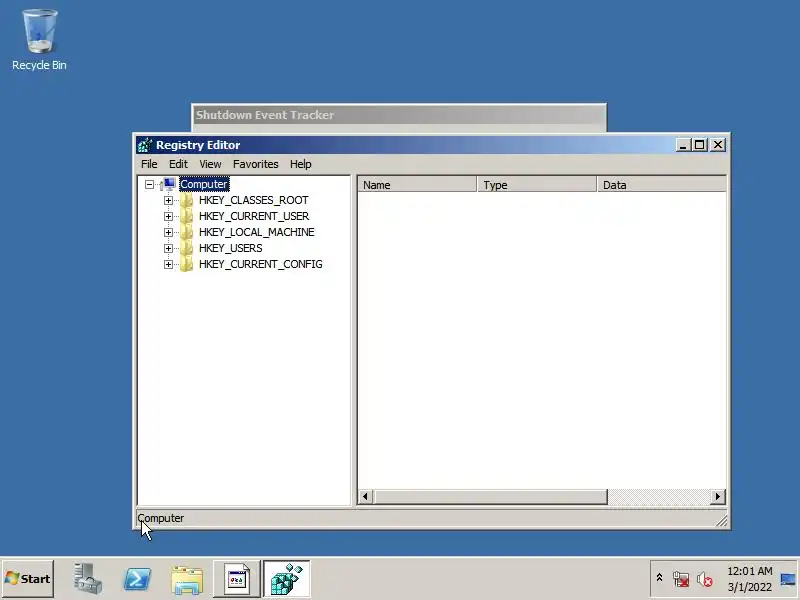Expand HKEY_CURRENT_CONFIG key
800x600 pixels.
click(168, 264)
